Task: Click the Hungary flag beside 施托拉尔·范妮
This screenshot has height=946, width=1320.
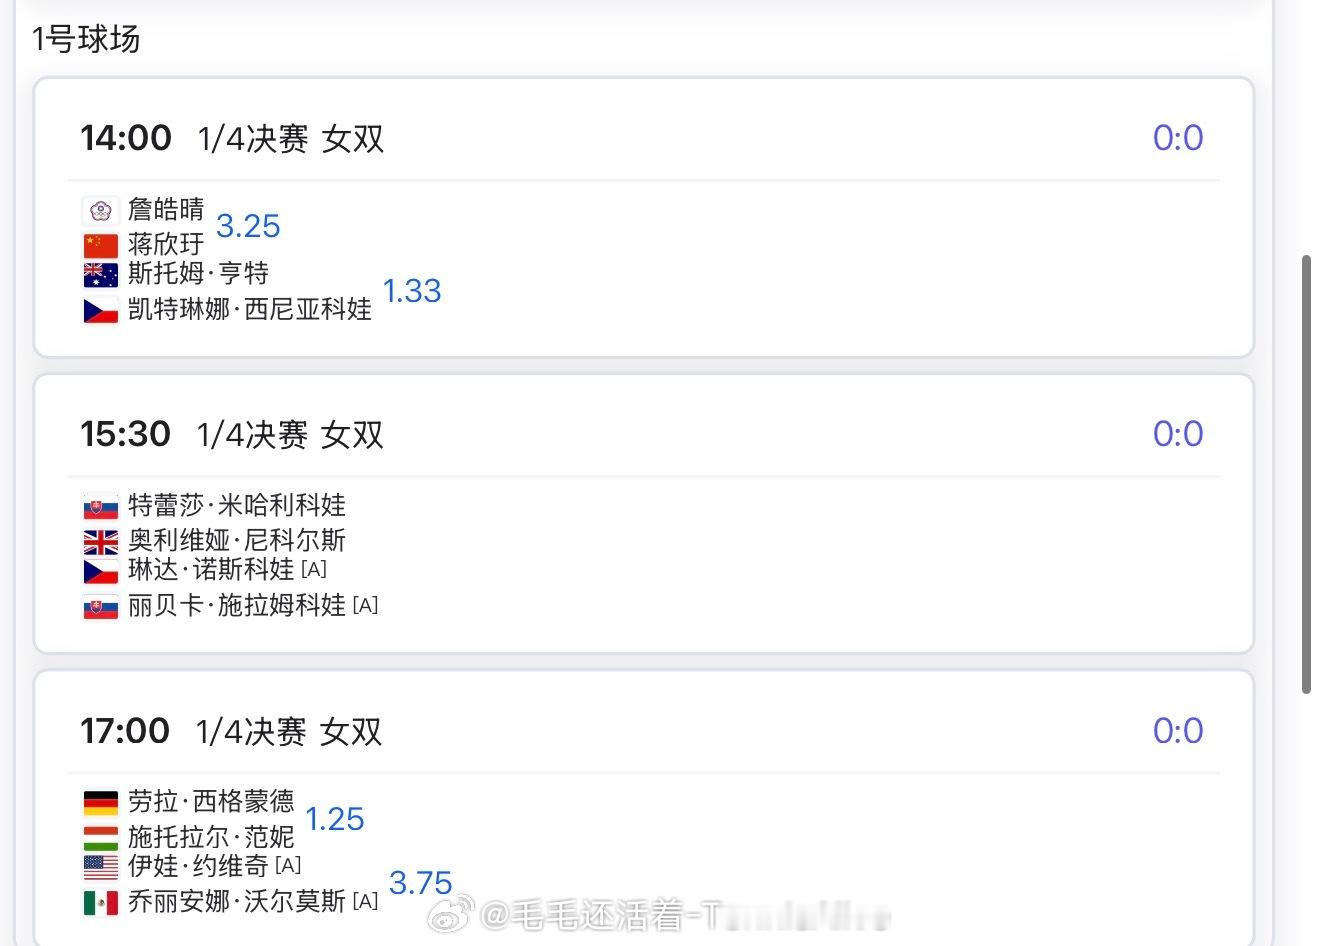Action: pos(100,837)
